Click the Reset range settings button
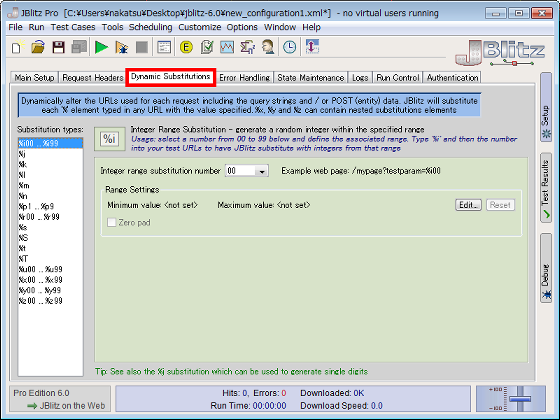Screen dimensions: 560x420 (500, 205)
